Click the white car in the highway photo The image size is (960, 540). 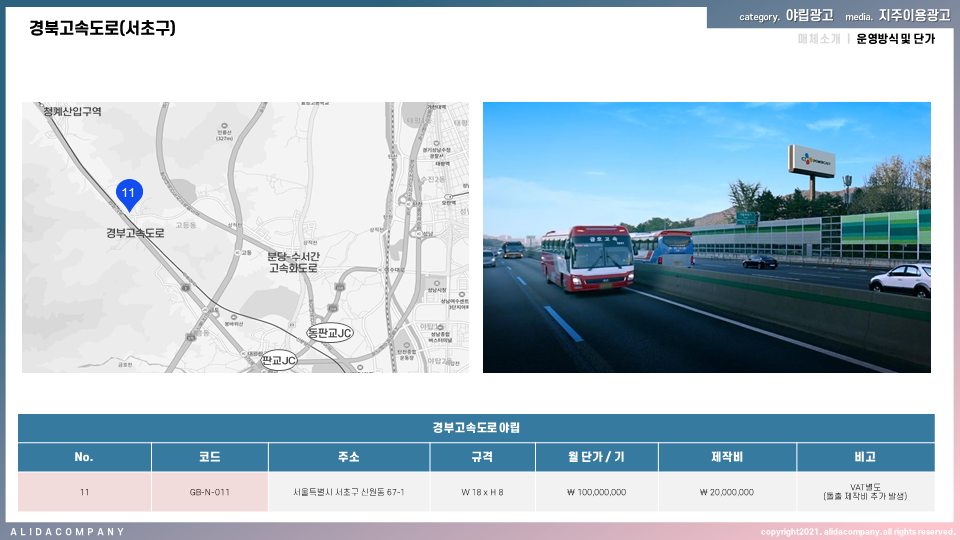point(900,279)
